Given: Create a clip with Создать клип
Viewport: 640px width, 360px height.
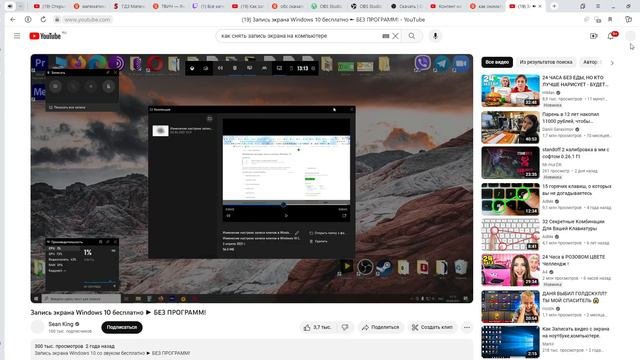Looking at the screenshot, I should click(432, 327).
